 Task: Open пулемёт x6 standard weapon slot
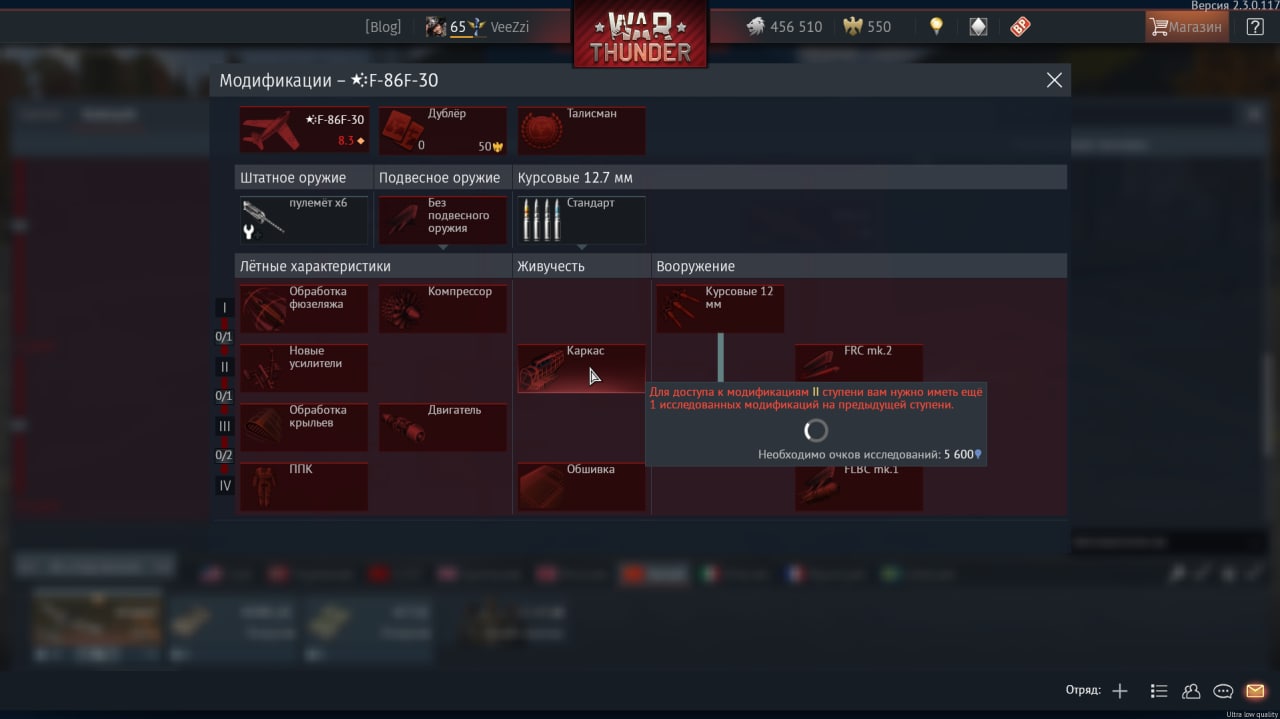(304, 219)
